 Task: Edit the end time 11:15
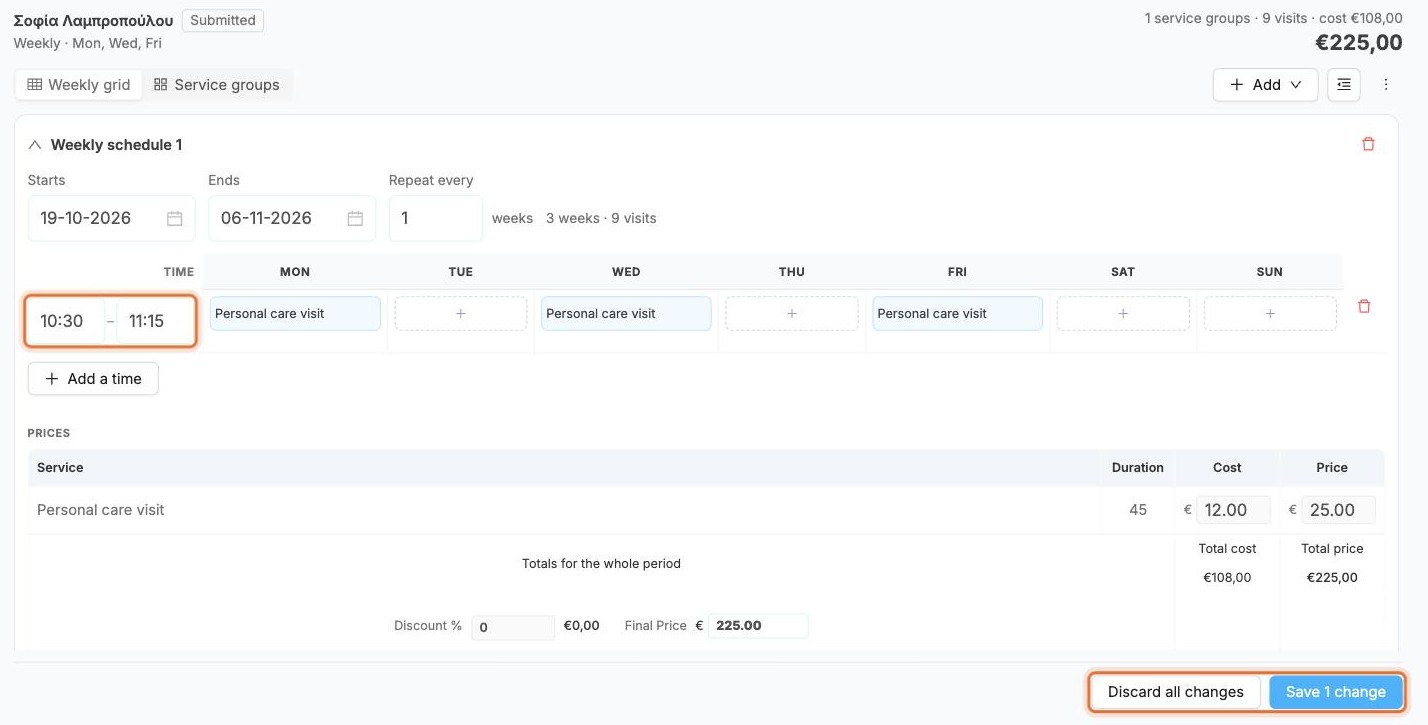154,322
